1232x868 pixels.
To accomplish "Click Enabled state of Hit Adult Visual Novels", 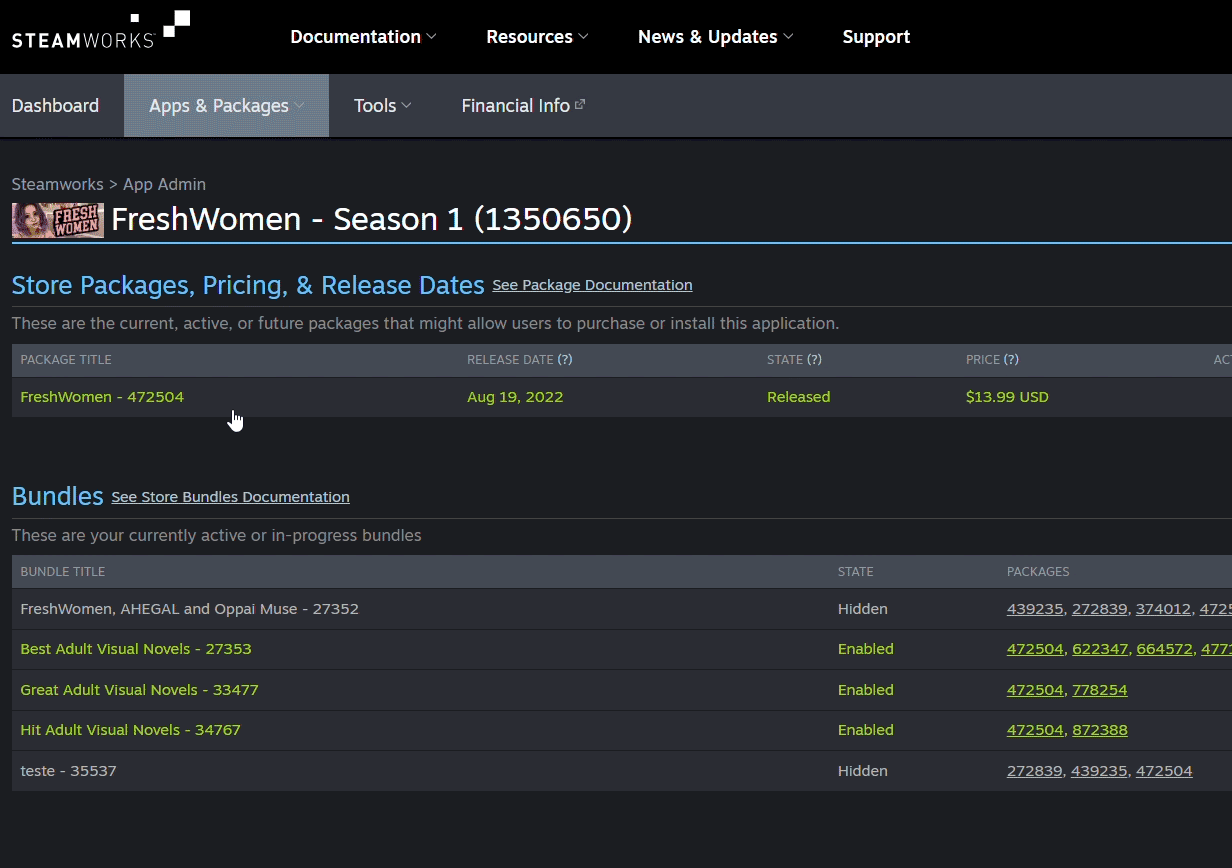I will pyautogui.click(x=866, y=730).
